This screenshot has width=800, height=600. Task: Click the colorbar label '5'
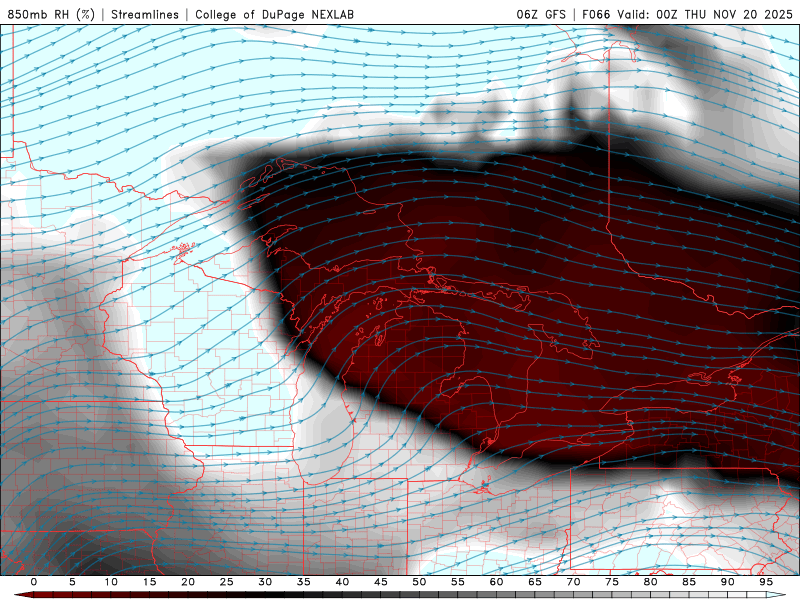tap(72, 582)
